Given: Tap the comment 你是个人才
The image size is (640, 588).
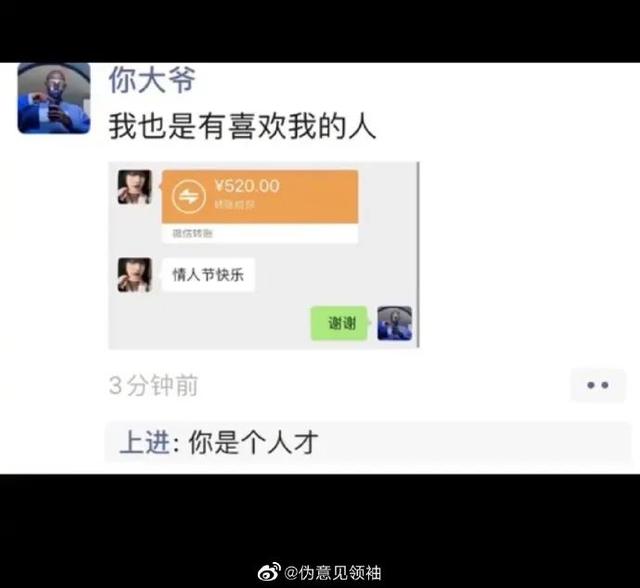Looking at the screenshot, I should coord(253,442).
